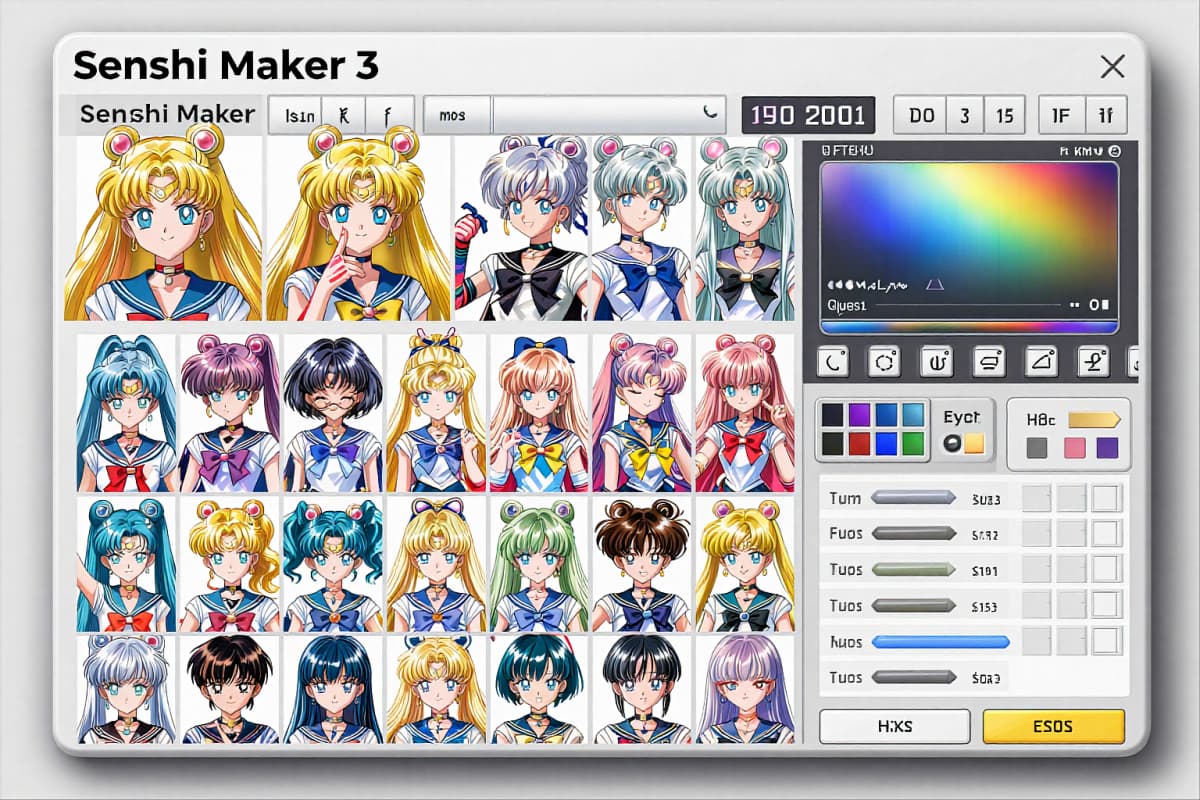
Task: Adjust the Tuos S153 slider
Action: [912, 605]
